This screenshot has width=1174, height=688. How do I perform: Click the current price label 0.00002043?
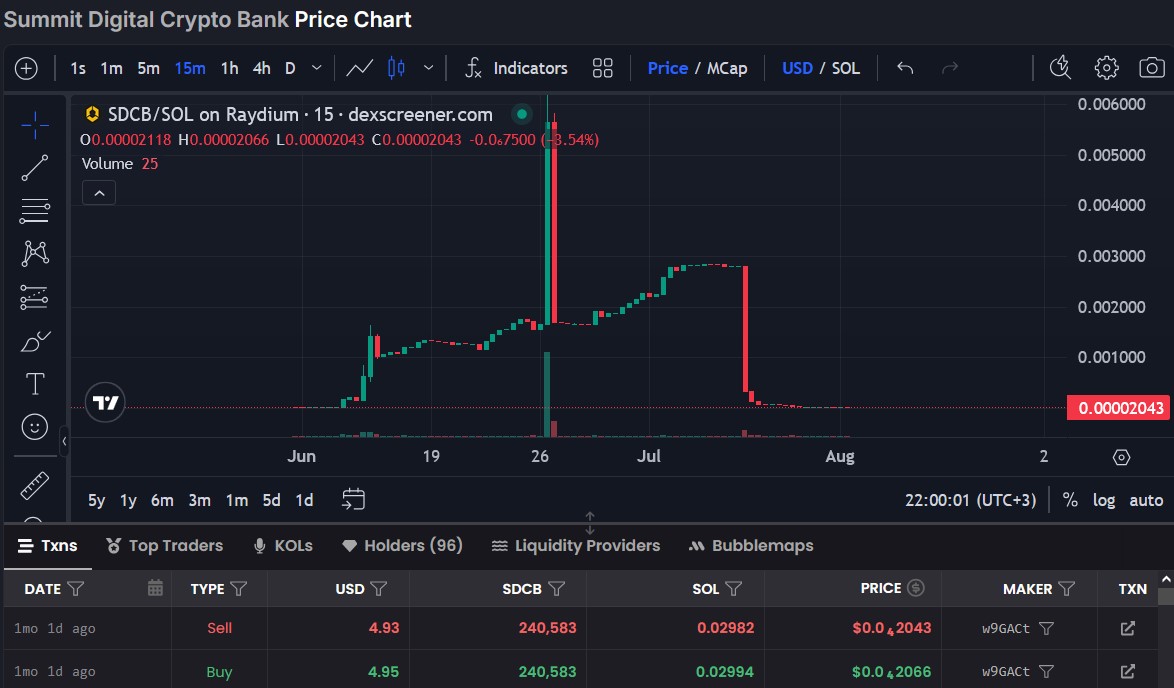tap(1119, 408)
